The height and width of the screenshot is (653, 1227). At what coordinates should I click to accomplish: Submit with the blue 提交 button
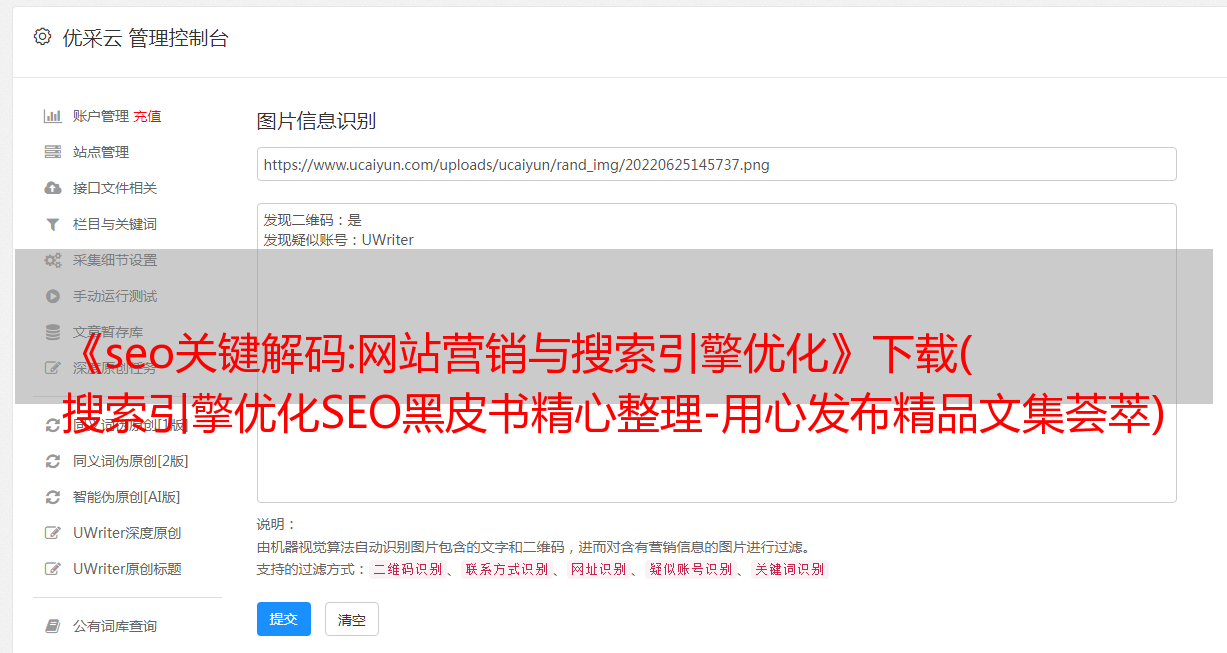284,619
